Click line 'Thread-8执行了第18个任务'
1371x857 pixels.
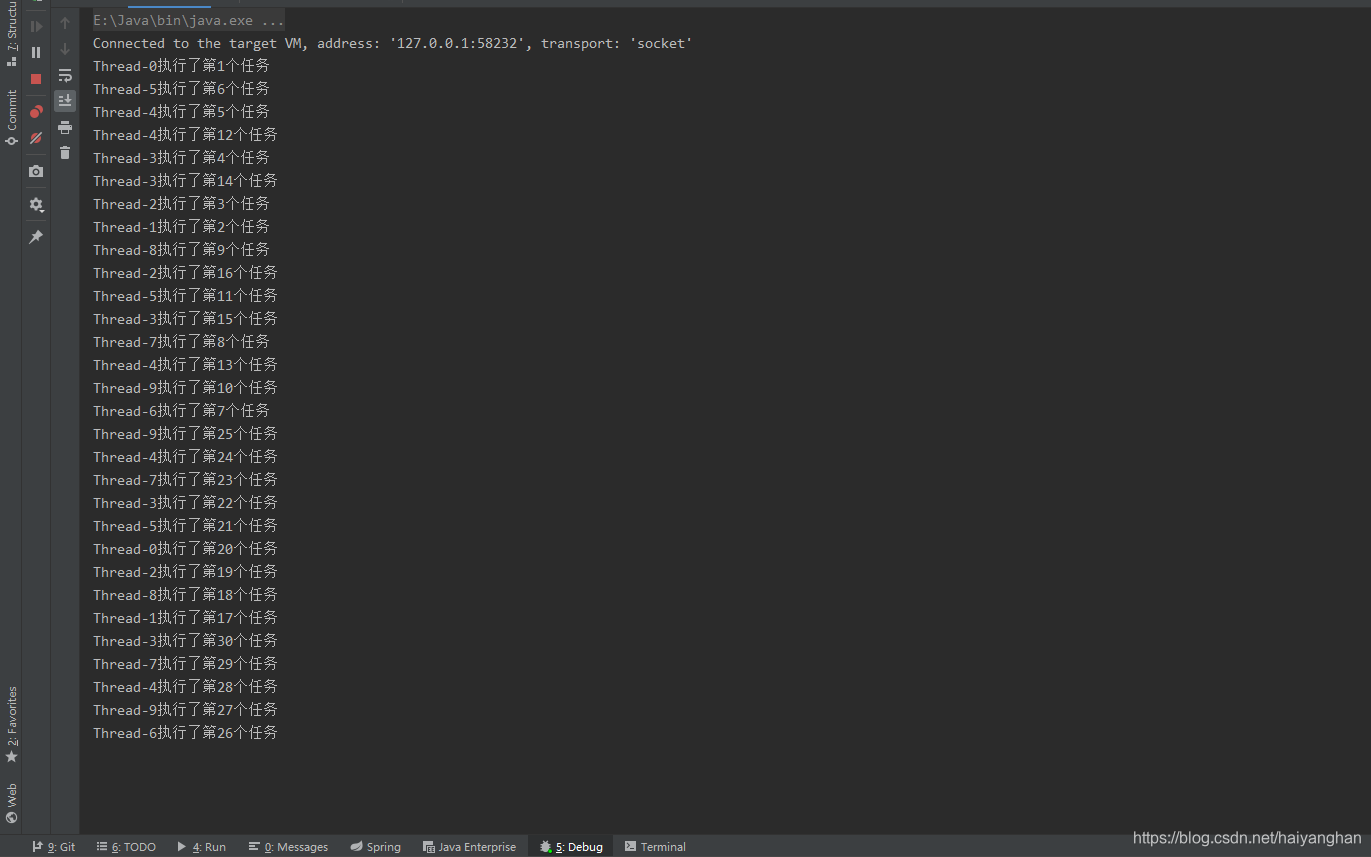[185, 595]
